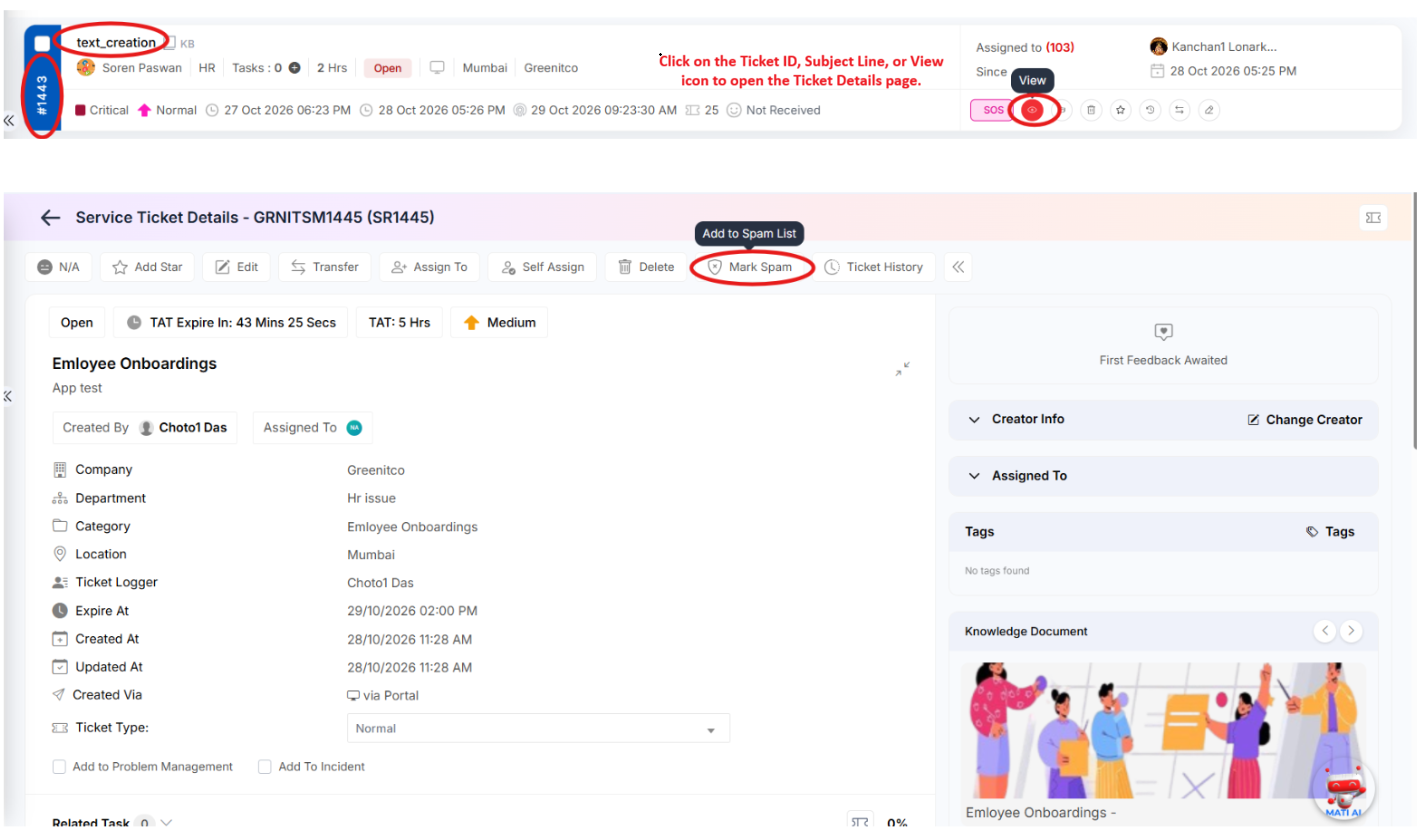Check Add To Incident
The width and height of the screenshot is (1417, 831).
(265, 767)
